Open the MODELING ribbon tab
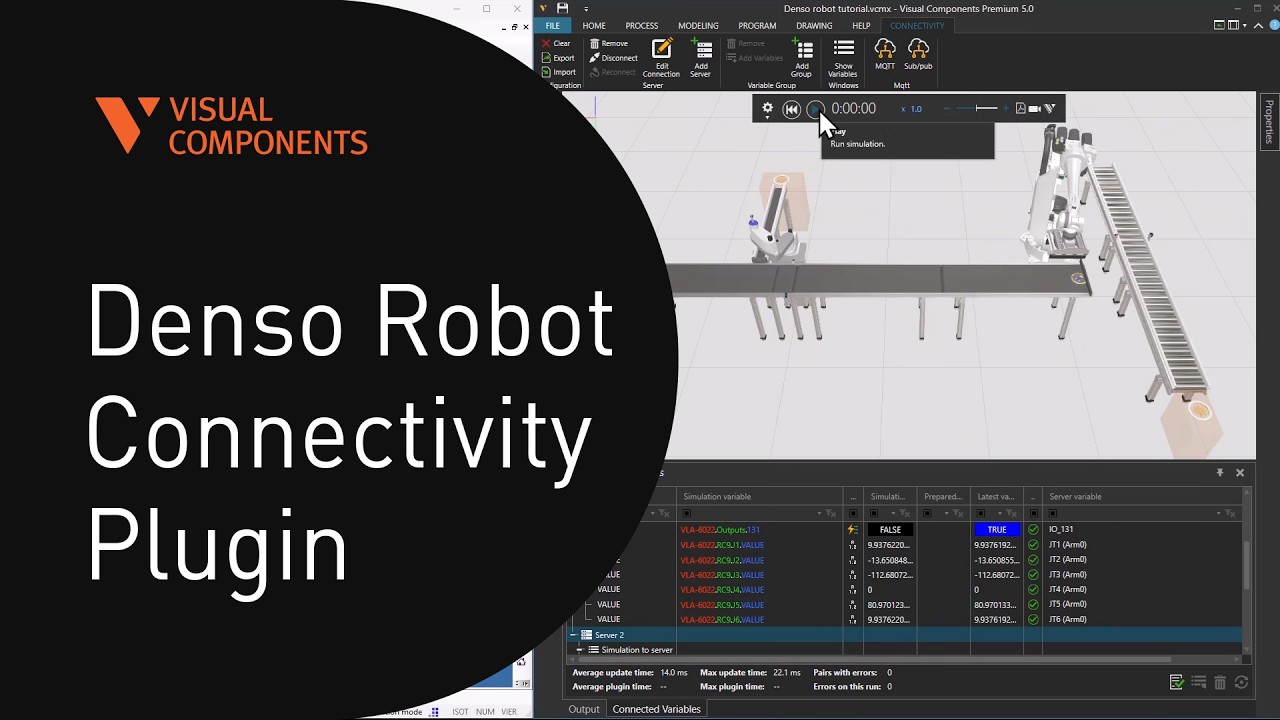The height and width of the screenshot is (720, 1280). coord(698,26)
